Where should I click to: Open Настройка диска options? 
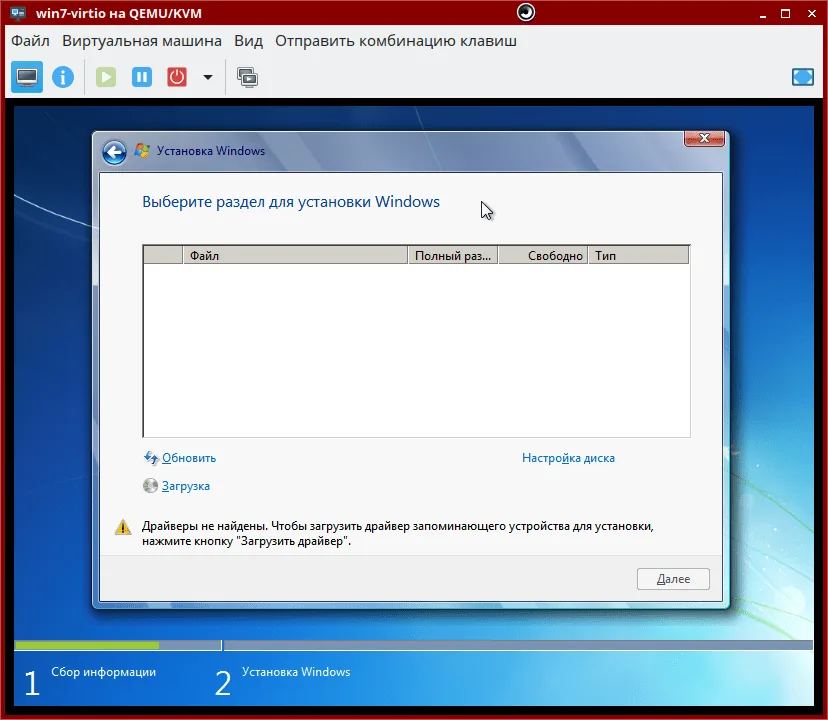(568, 458)
